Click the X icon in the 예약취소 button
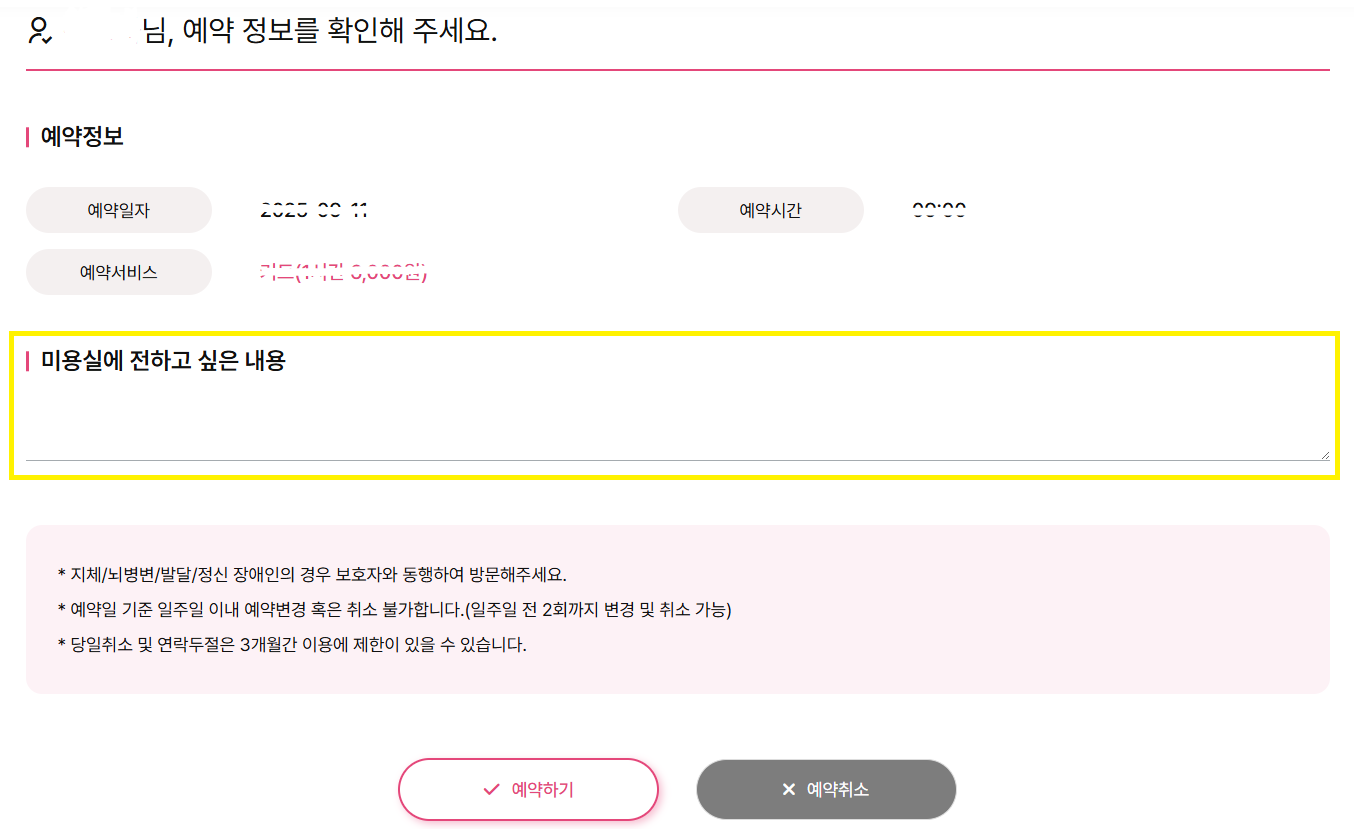1354x829 pixels. point(788,790)
